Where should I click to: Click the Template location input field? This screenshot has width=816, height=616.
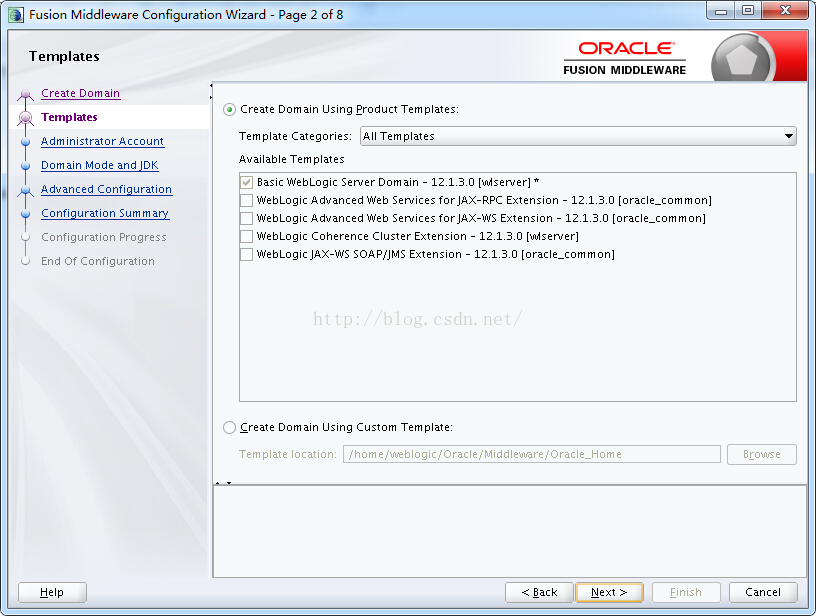[531, 454]
